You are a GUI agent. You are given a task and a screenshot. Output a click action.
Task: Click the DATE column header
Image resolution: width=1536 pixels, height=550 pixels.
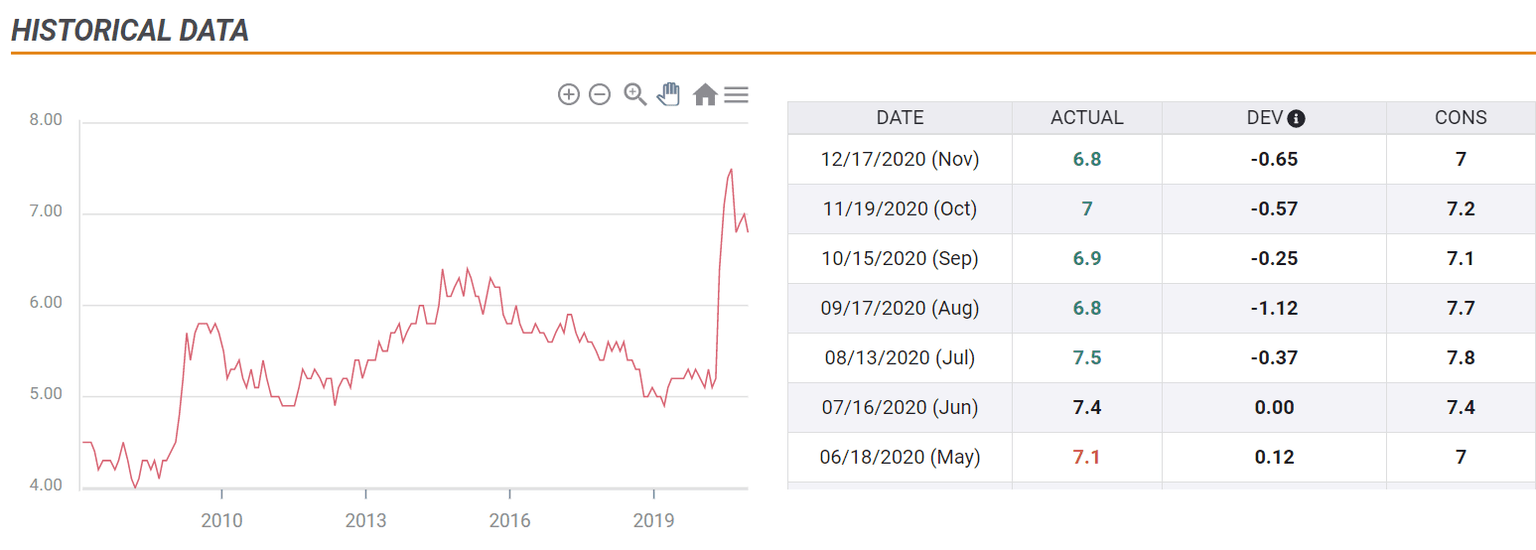tap(899, 118)
